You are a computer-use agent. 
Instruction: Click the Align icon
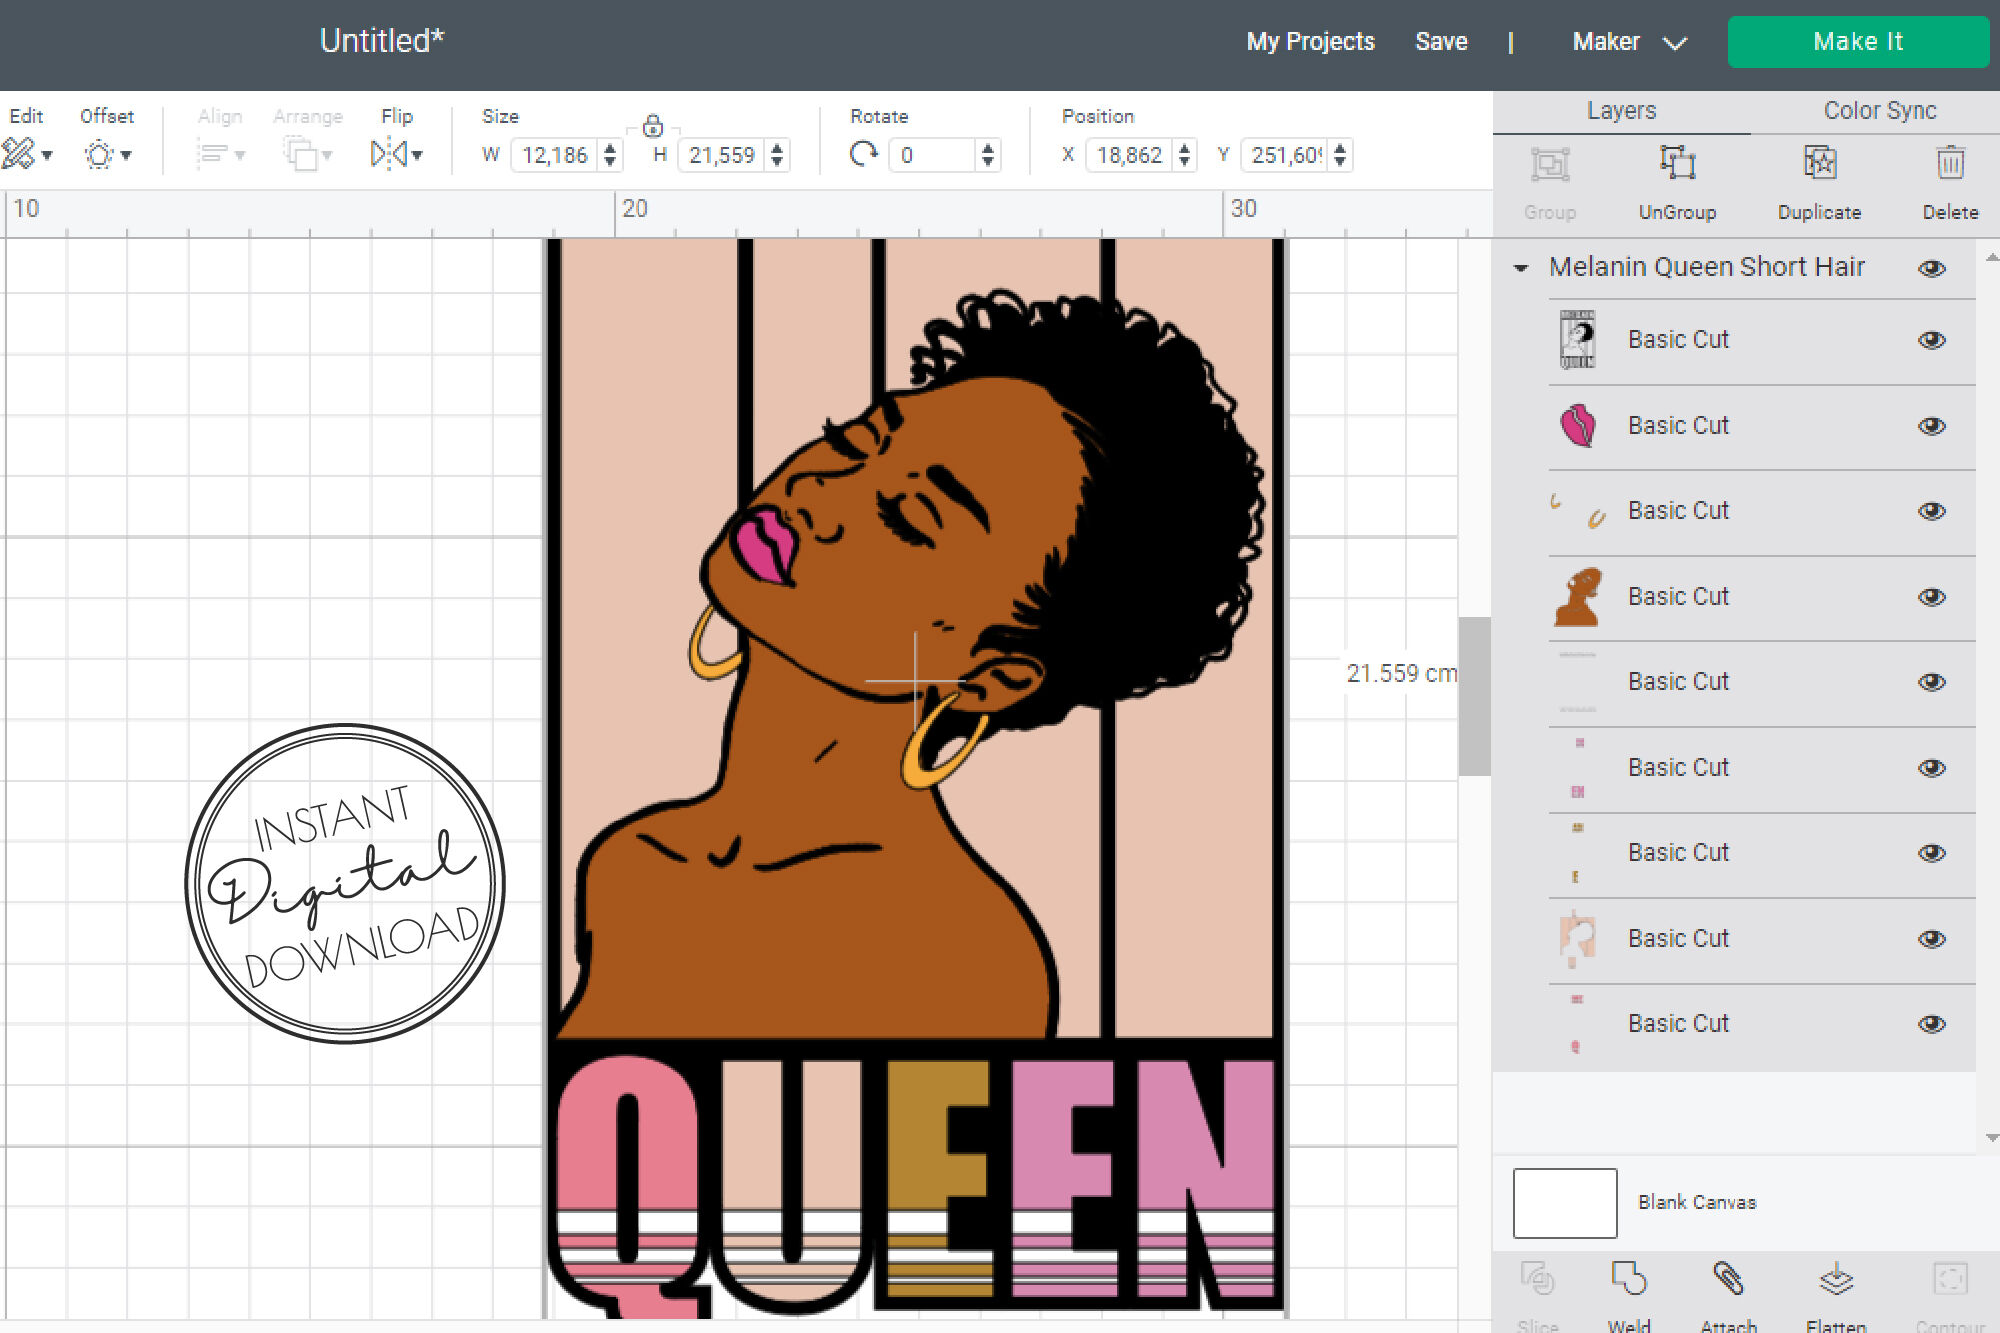tap(212, 154)
